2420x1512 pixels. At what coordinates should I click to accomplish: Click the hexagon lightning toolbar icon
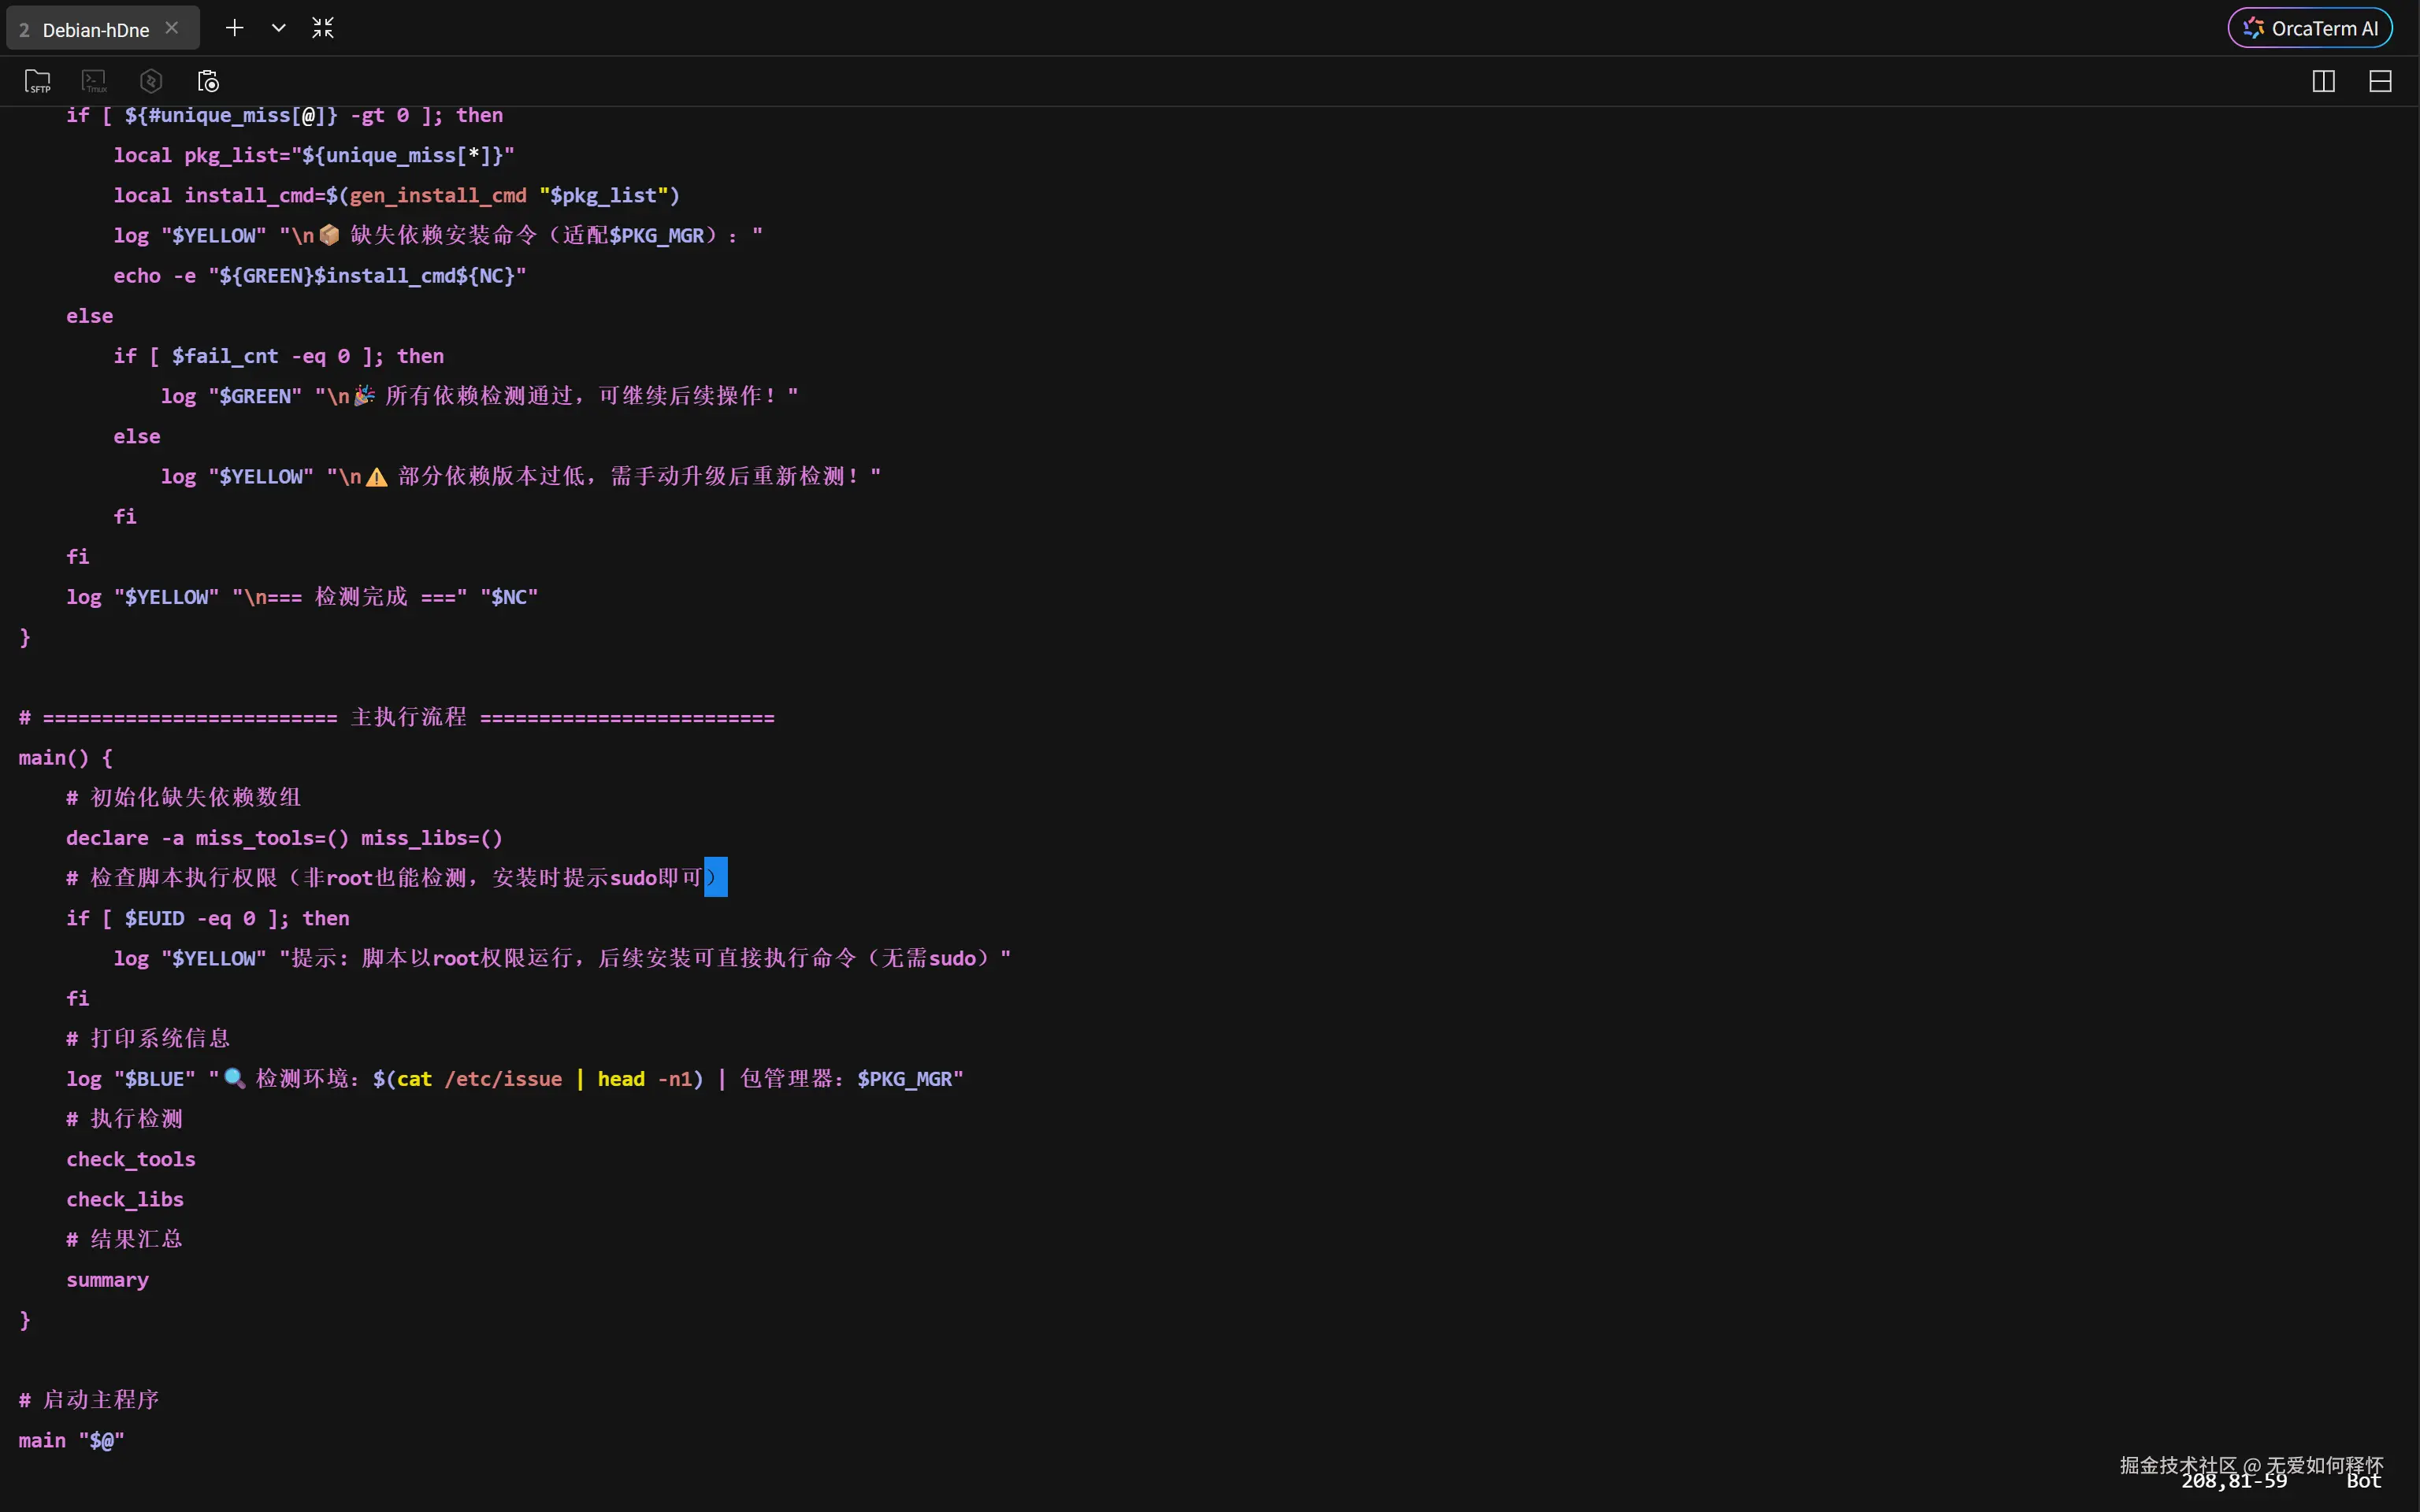pyautogui.click(x=151, y=81)
